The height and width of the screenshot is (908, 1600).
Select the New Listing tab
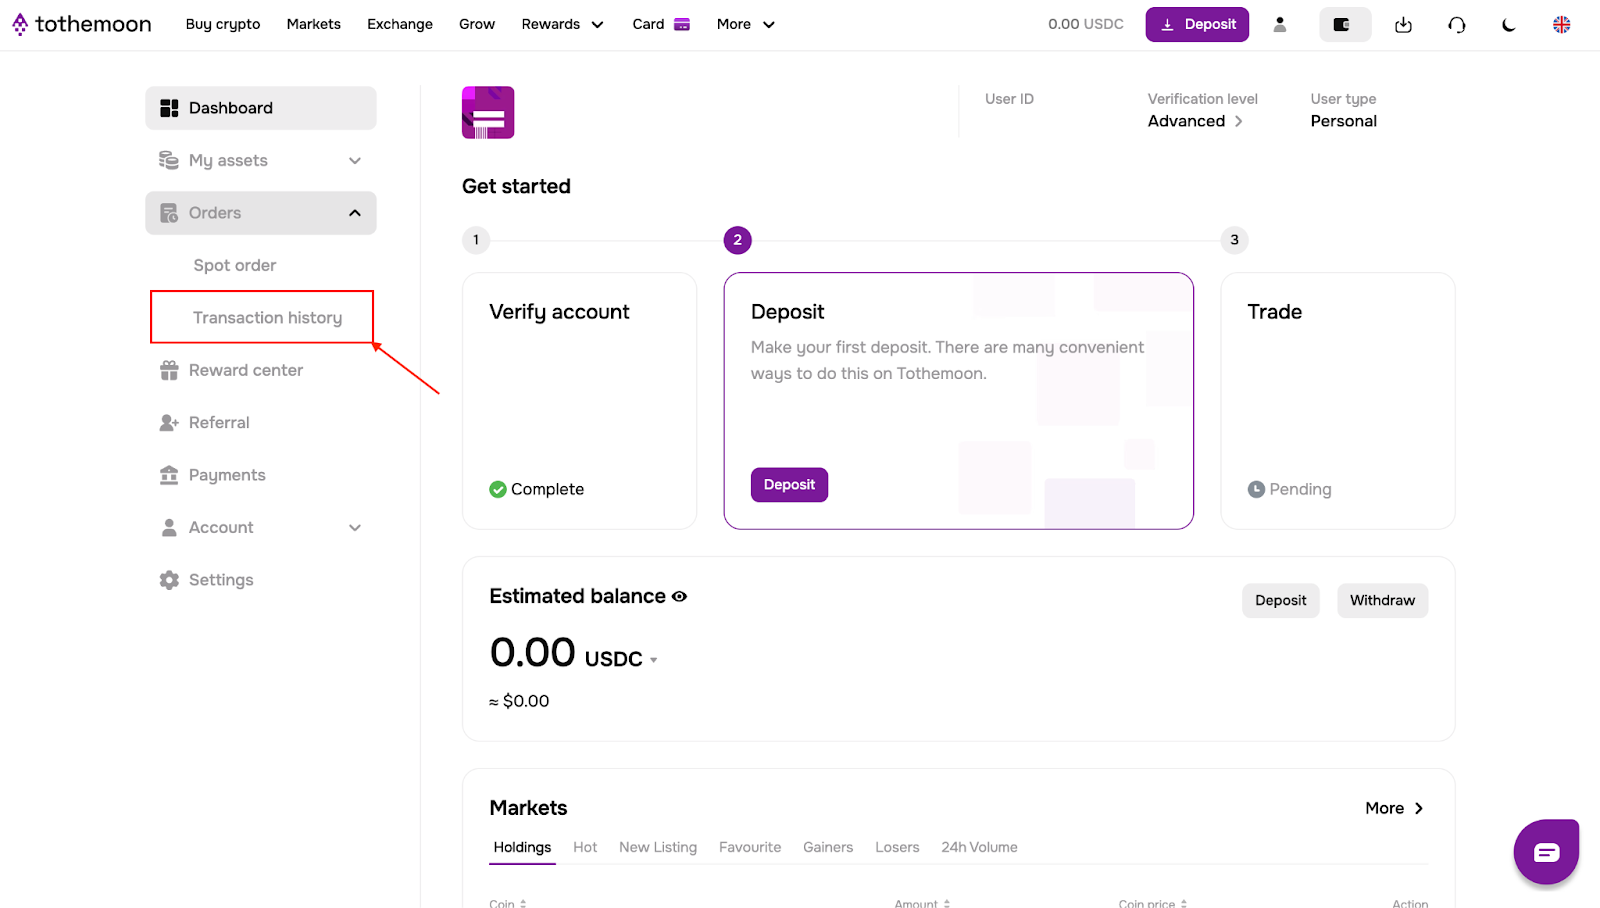[658, 847]
